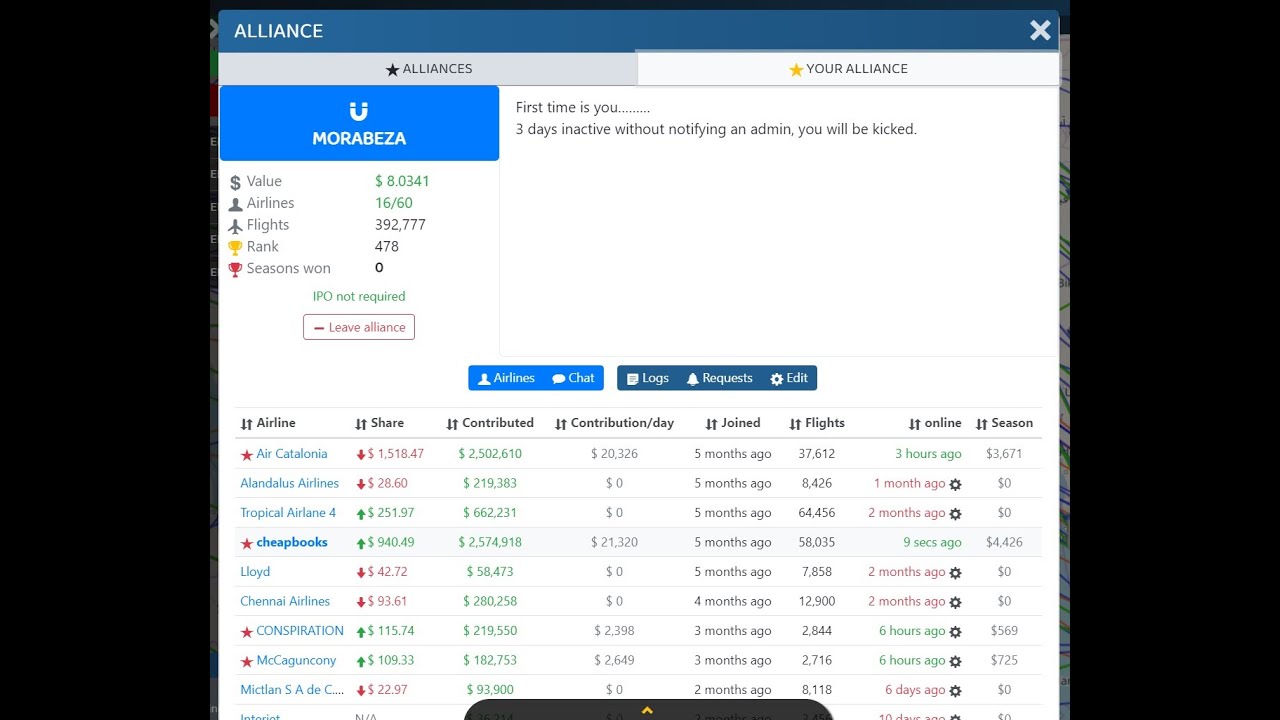
Task: Sort the table by Share column
Action: [380, 423]
